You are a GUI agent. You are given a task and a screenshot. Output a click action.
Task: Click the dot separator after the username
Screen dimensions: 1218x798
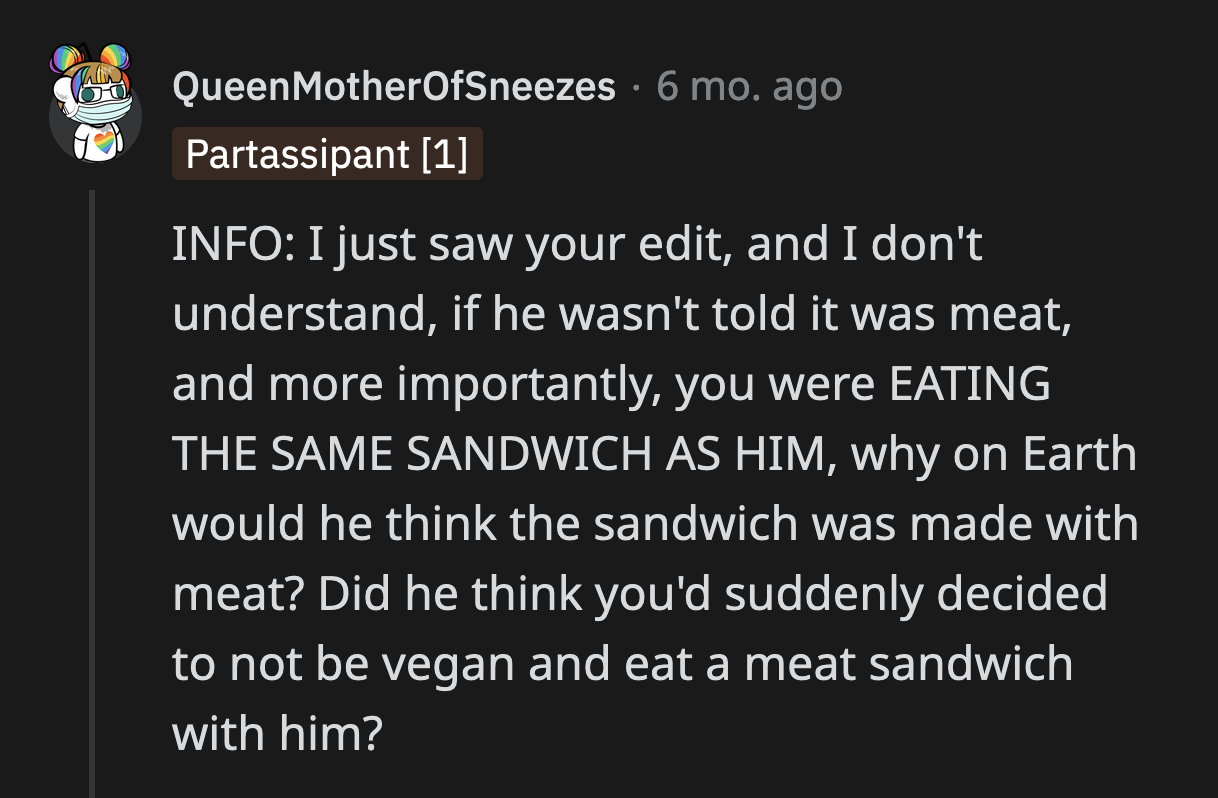click(636, 88)
